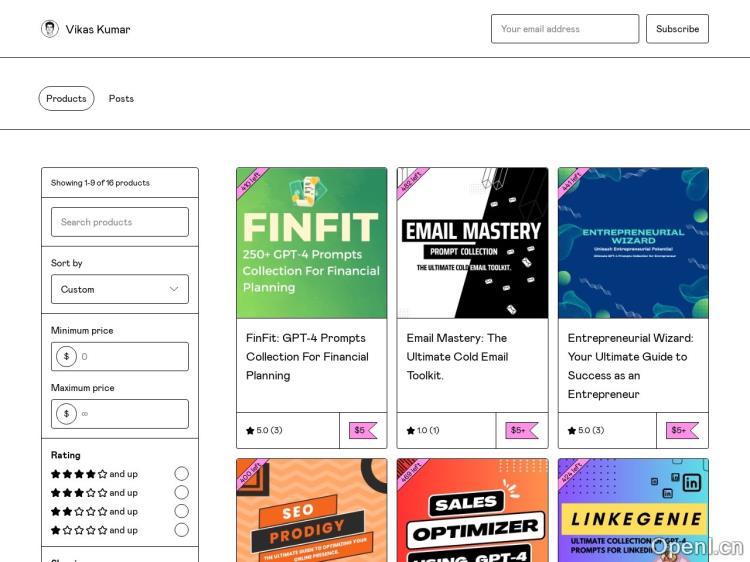This screenshot has height=562, width=750.
Task: Switch to the Posts tab
Action: (x=121, y=98)
